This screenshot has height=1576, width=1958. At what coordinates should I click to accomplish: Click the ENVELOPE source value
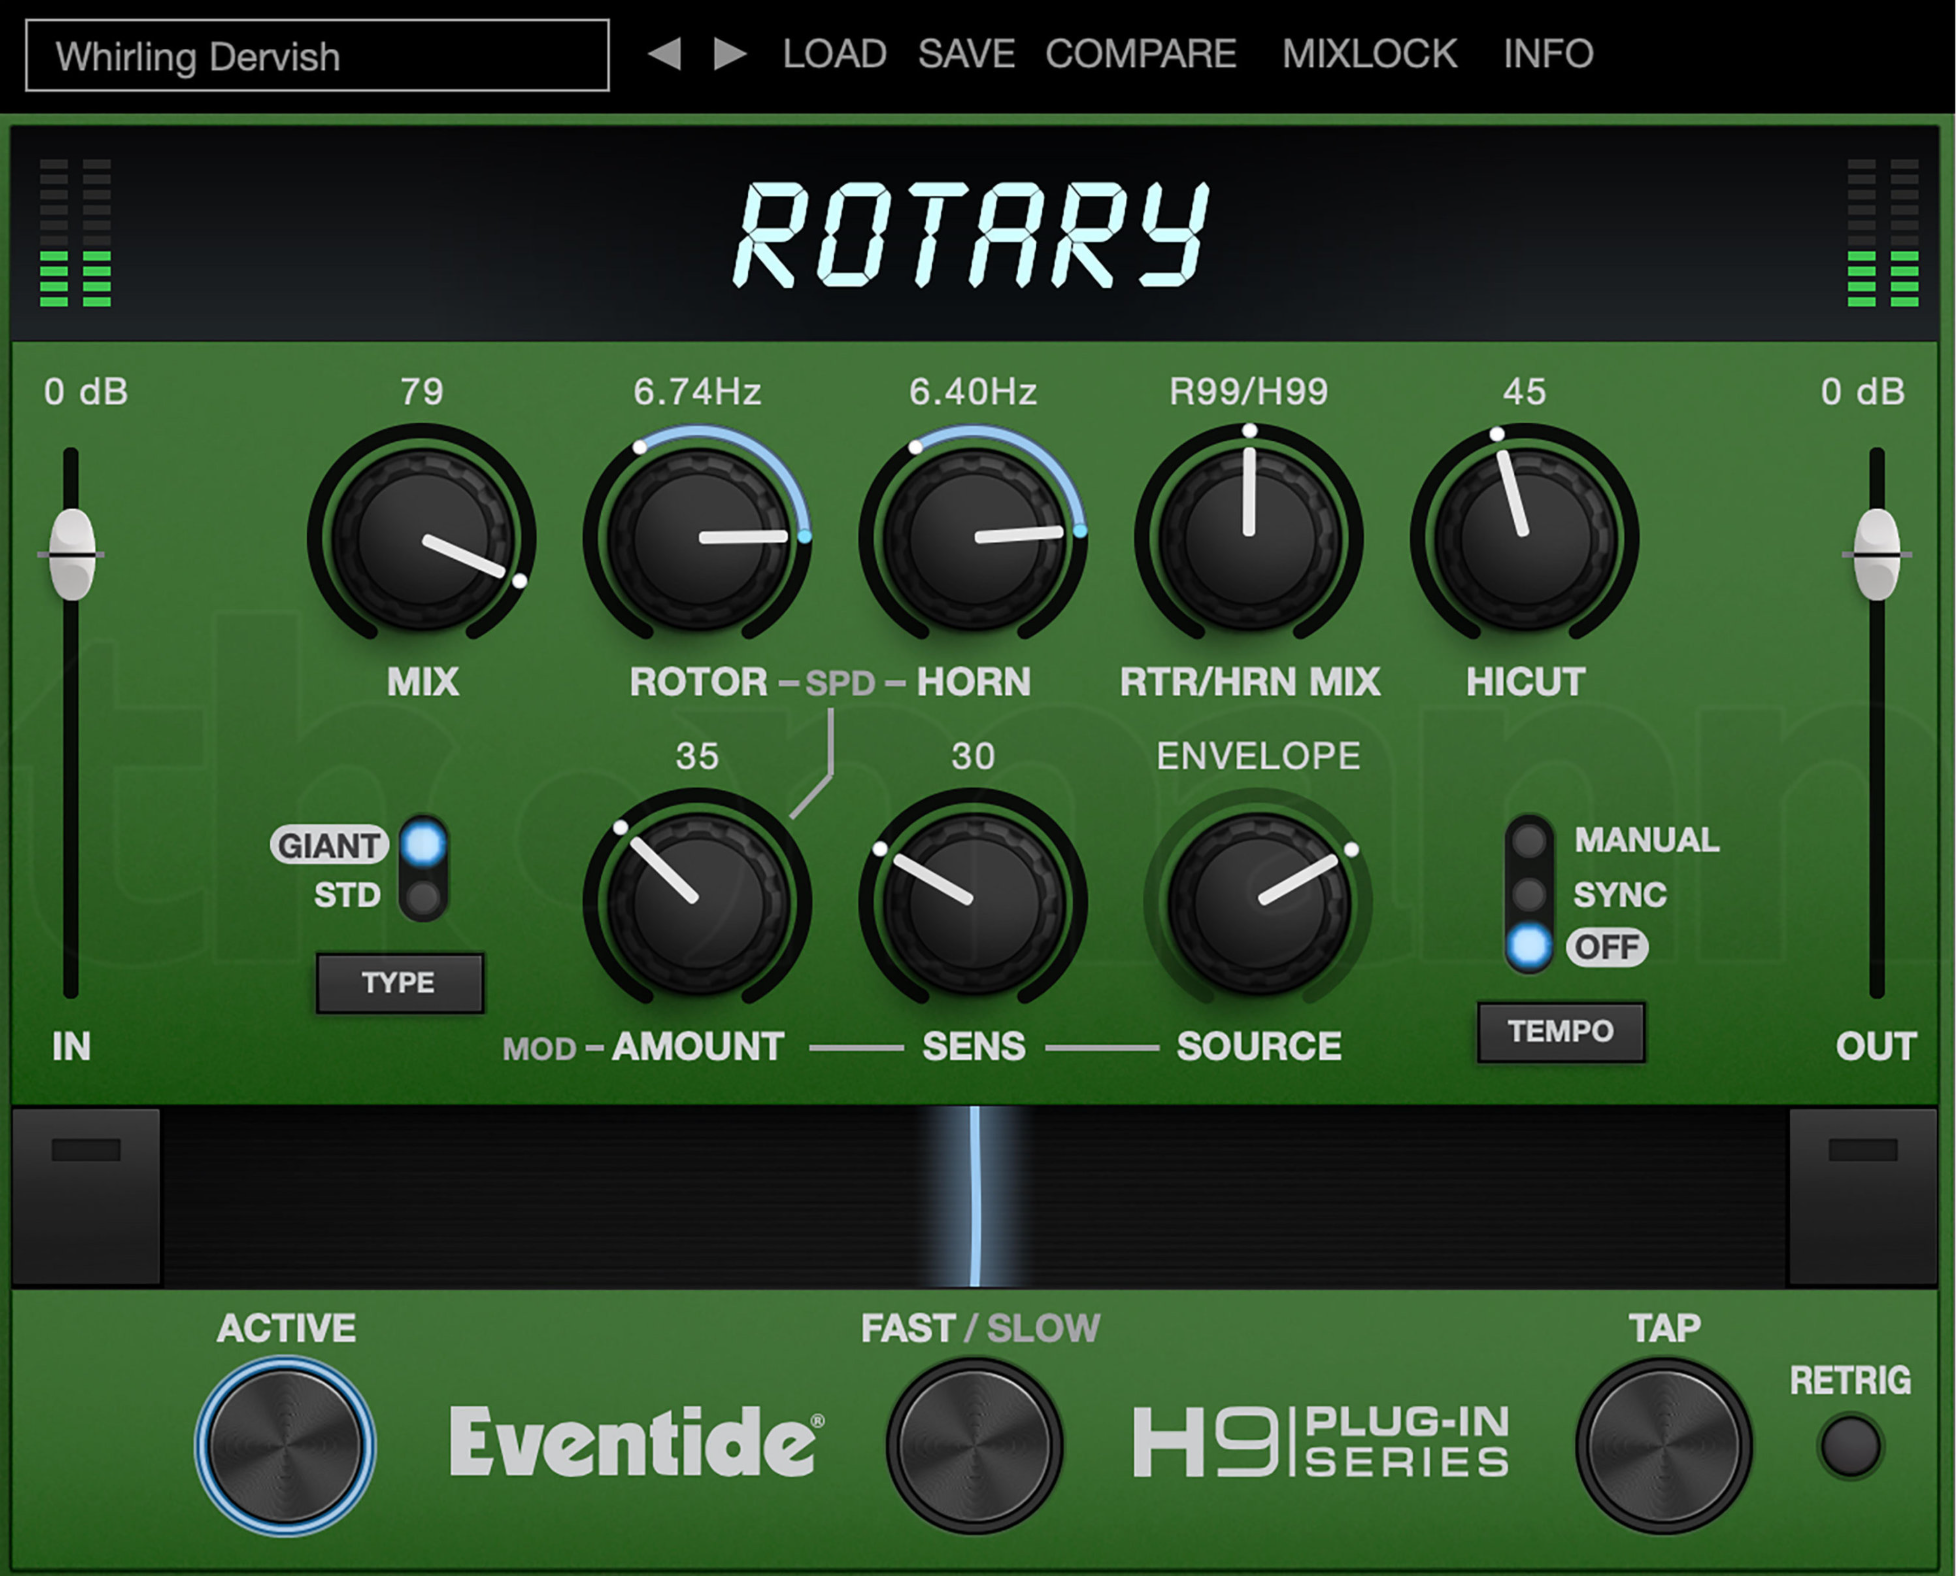(1258, 756)
